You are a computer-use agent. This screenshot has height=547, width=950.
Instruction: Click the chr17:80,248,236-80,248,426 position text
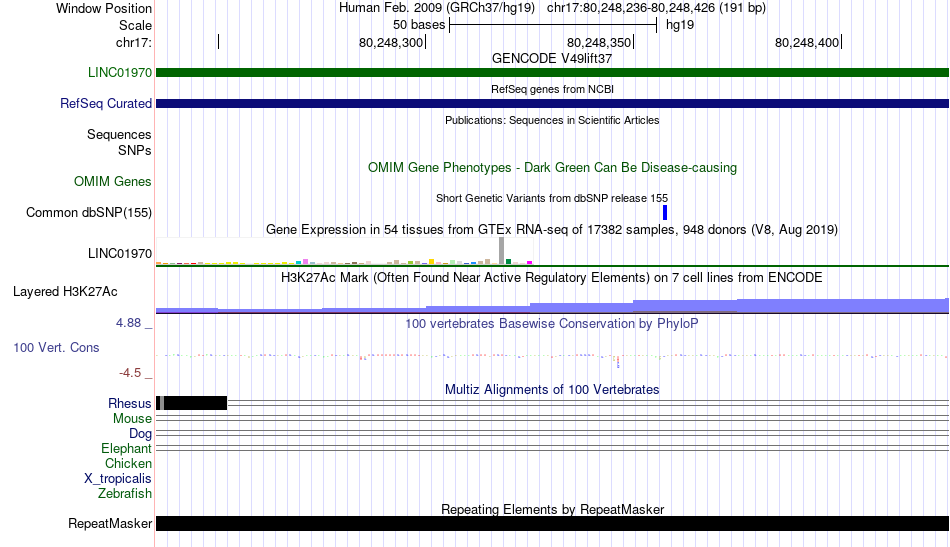[656, 8]
